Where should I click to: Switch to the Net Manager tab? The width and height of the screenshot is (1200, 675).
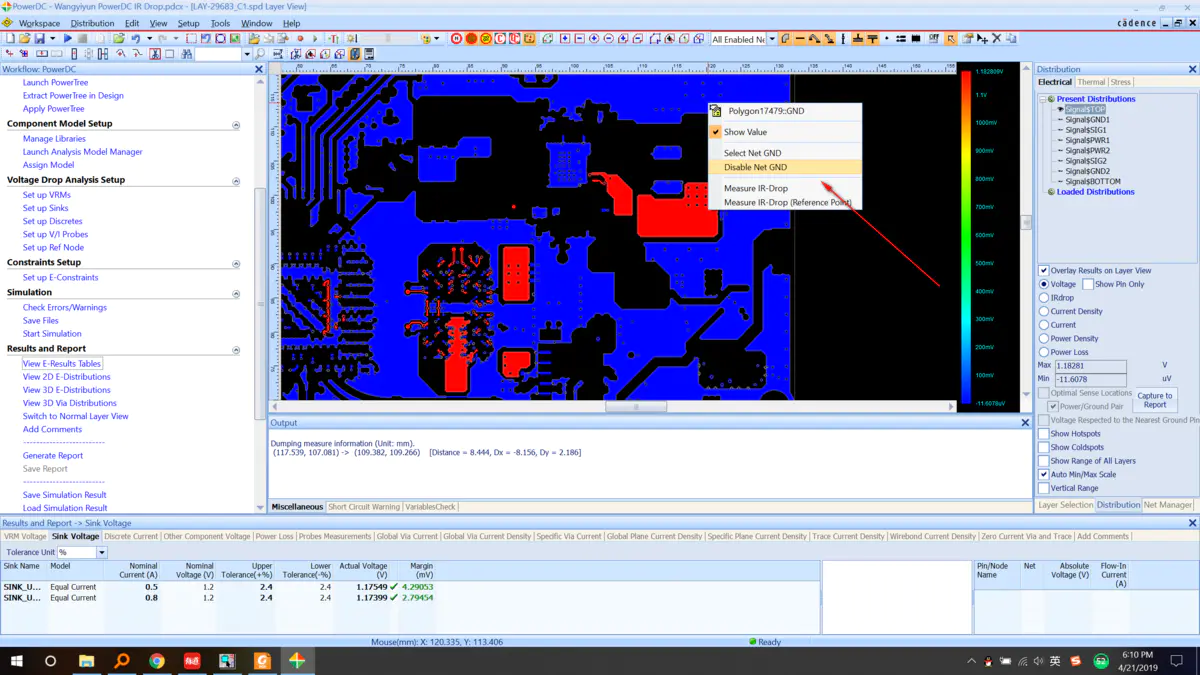(x=1168, y=505)
